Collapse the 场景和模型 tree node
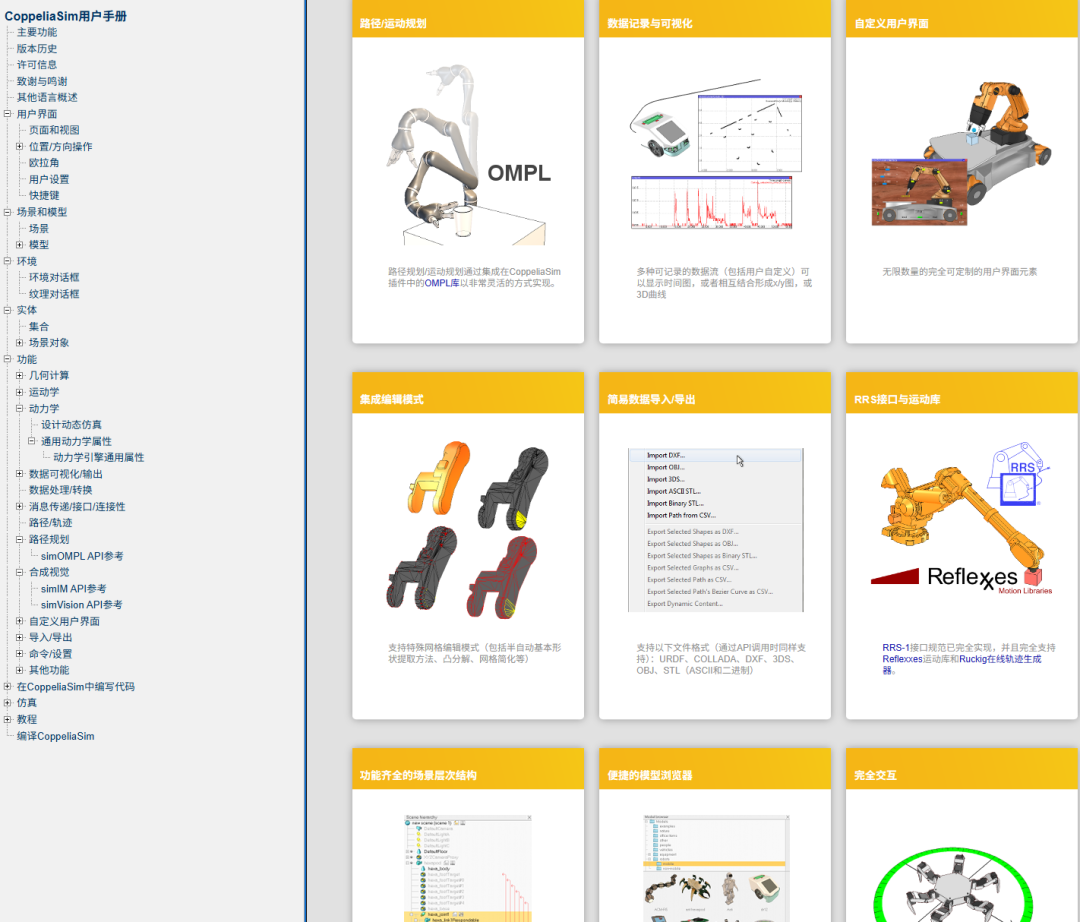Screen dimensions: 1080x922 pyautogui.click(x=8, y=212)
